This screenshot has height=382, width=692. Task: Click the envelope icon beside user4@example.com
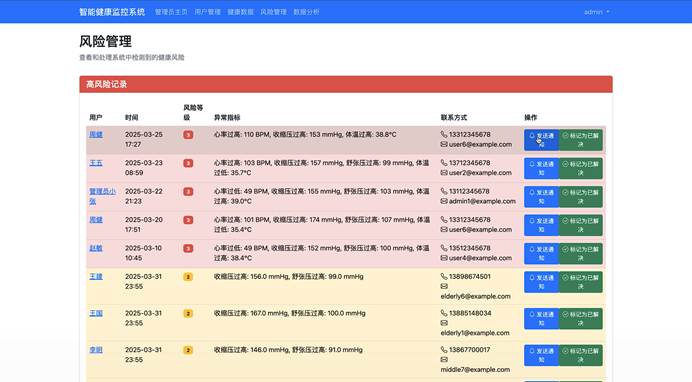tap(444, 258)
